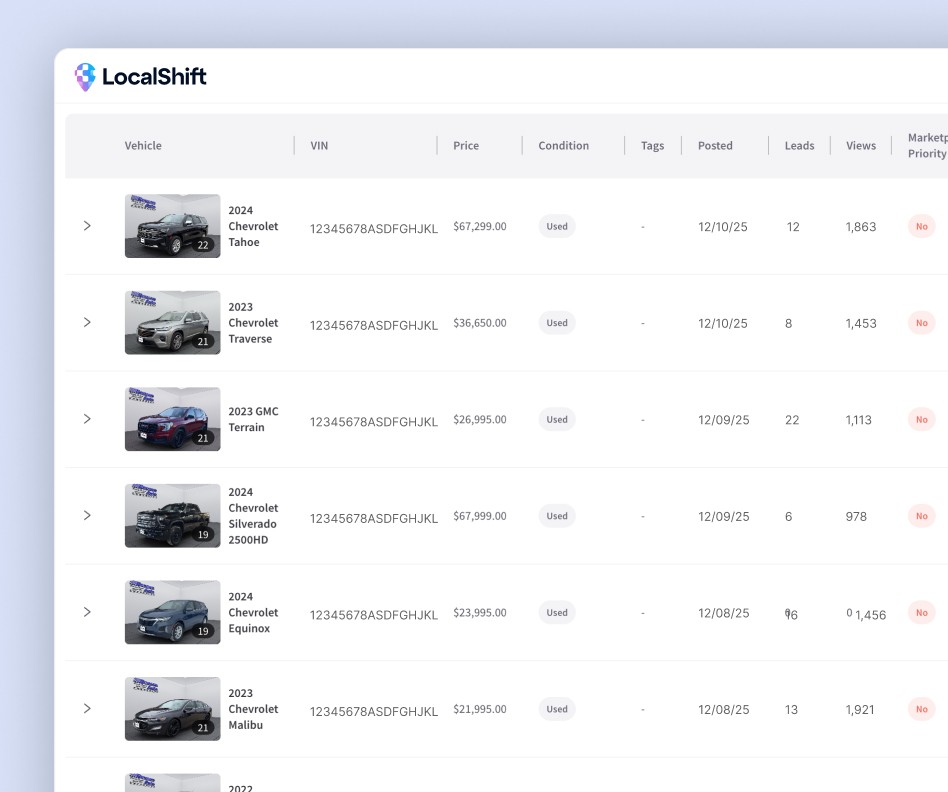Open the Chevrolet Equinox photo thumbnail
This screenshot has width=948, height=792.
pos(172,612)
